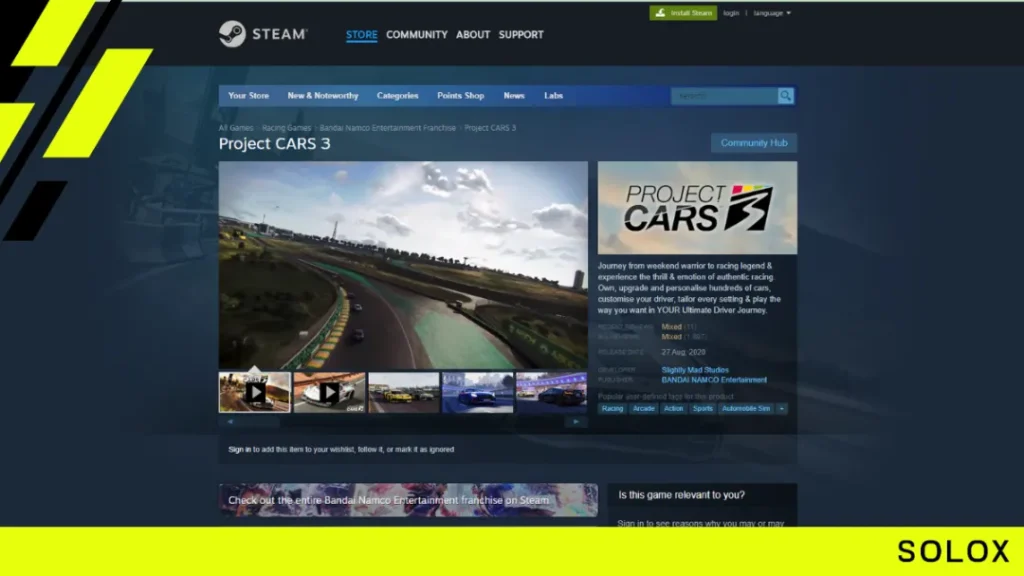Click the Action tag
Screen dimensions: 1024x576
673,408
